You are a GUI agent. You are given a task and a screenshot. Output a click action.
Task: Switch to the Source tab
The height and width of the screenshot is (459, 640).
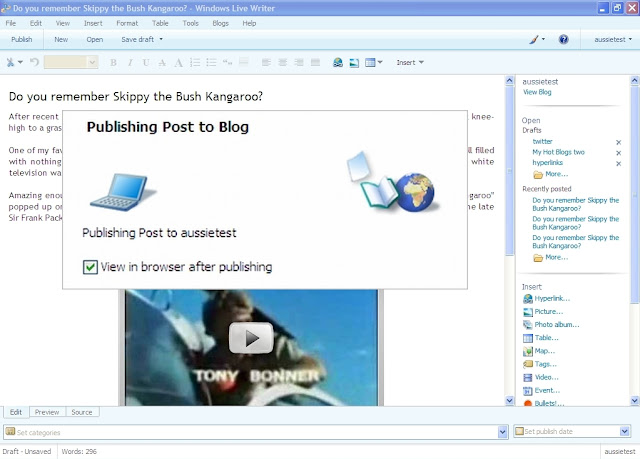tap(82, 412)
